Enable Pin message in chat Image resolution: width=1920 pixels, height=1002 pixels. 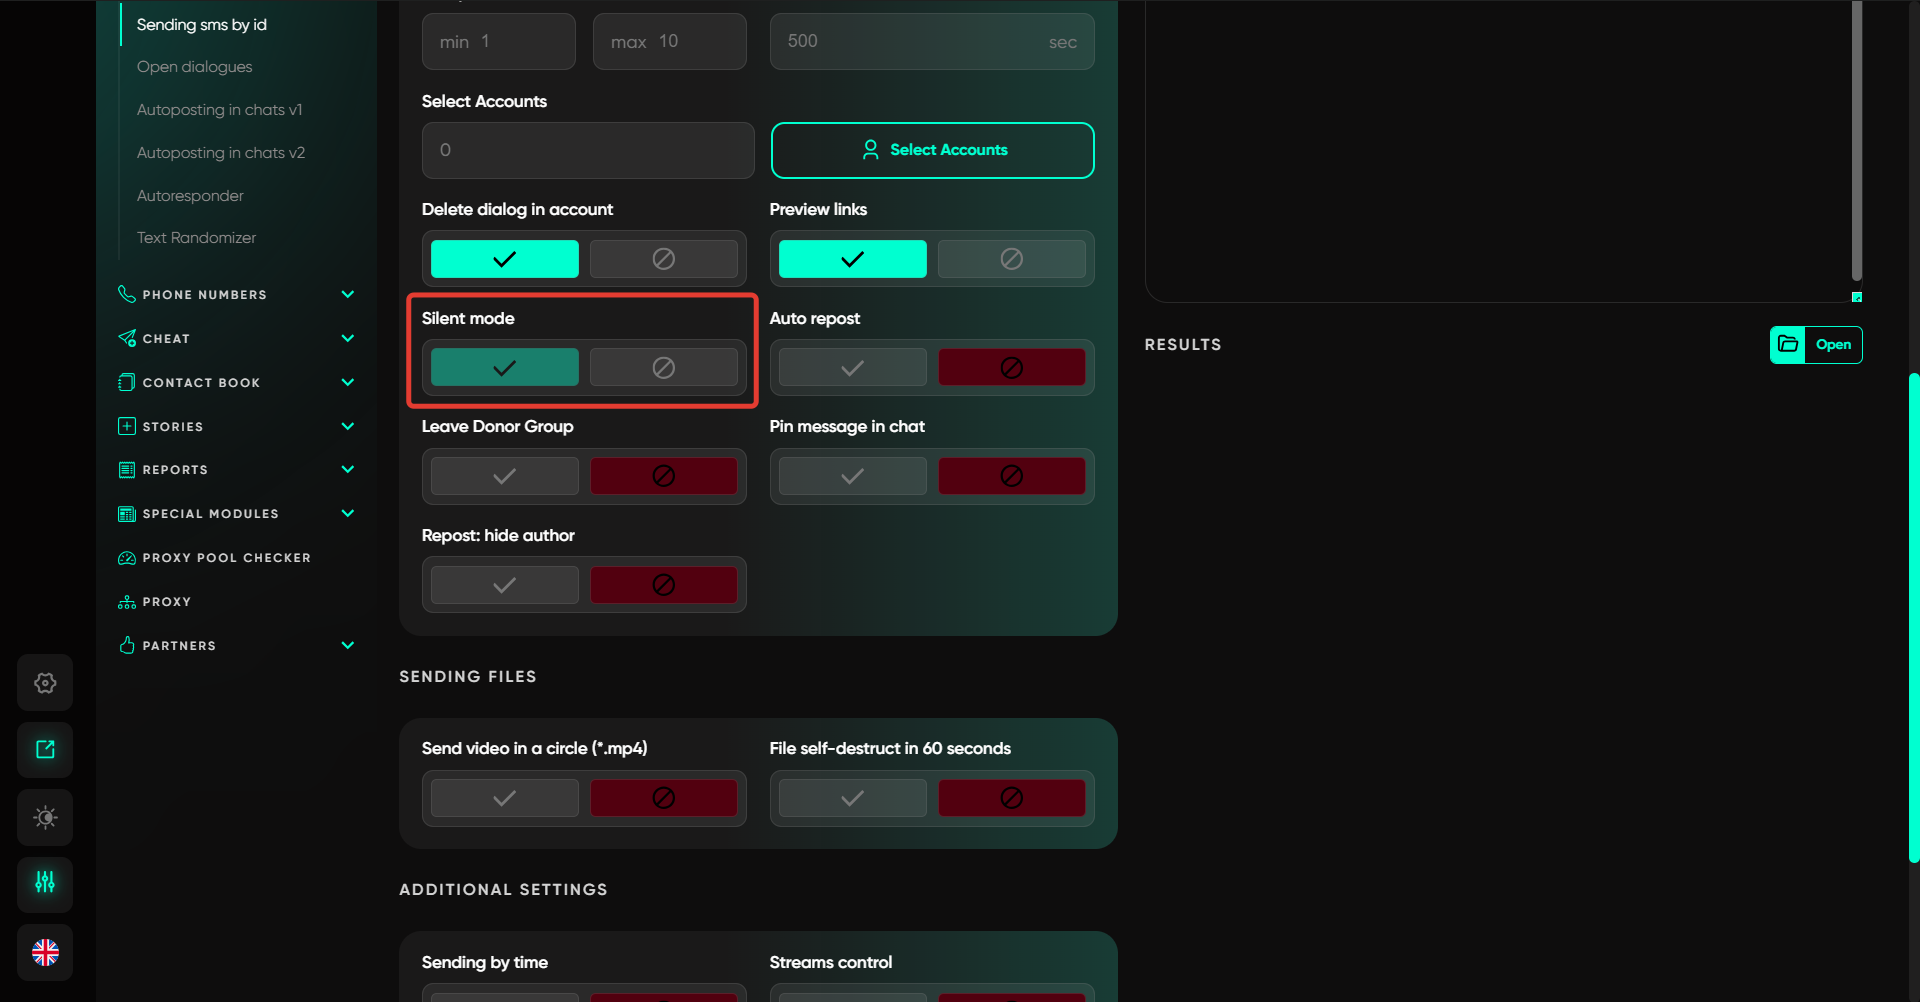click(852, 476)
